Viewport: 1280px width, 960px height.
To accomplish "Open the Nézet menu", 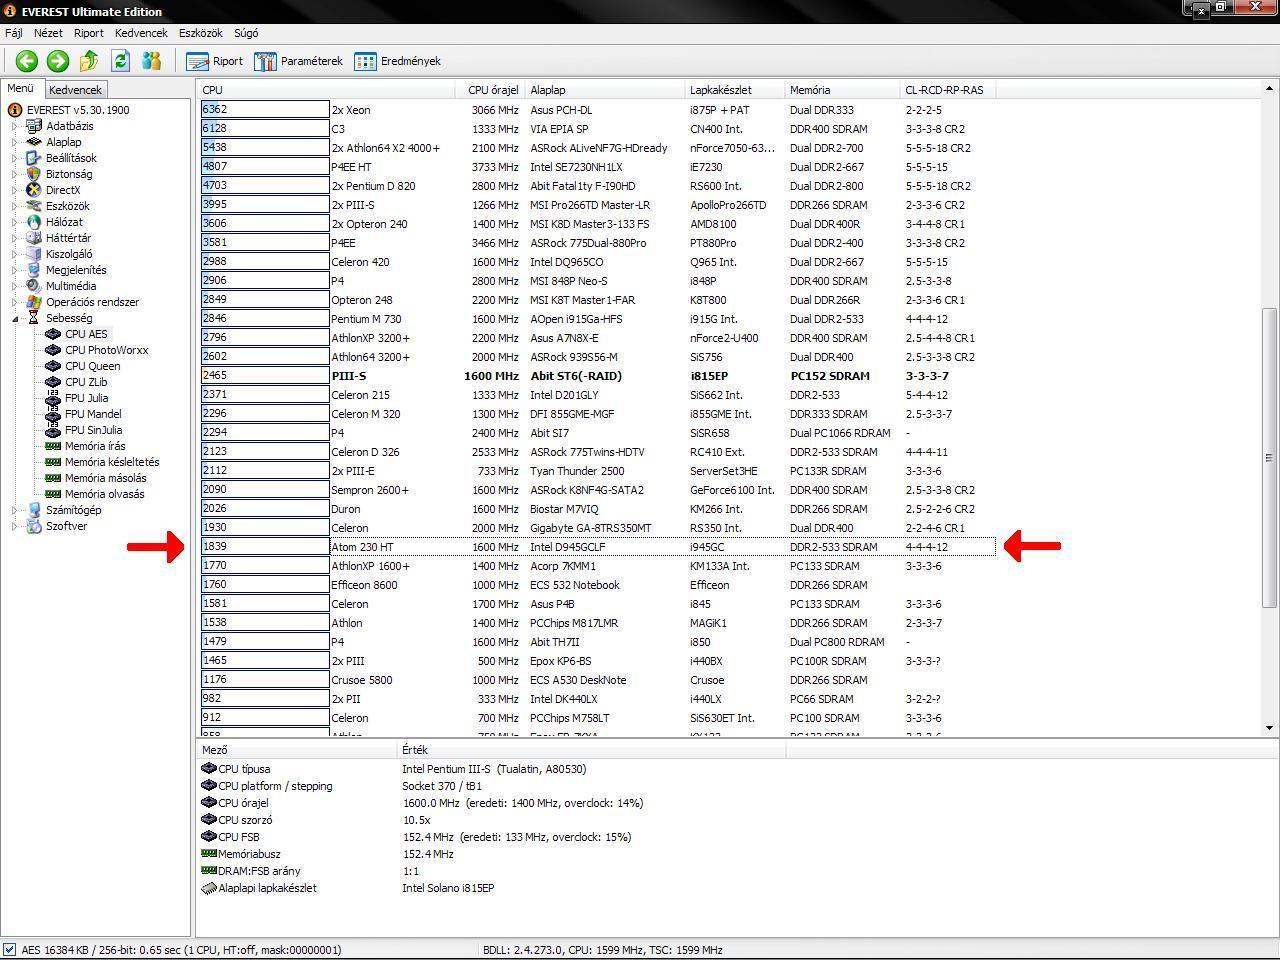I will [x=48, y=33].
